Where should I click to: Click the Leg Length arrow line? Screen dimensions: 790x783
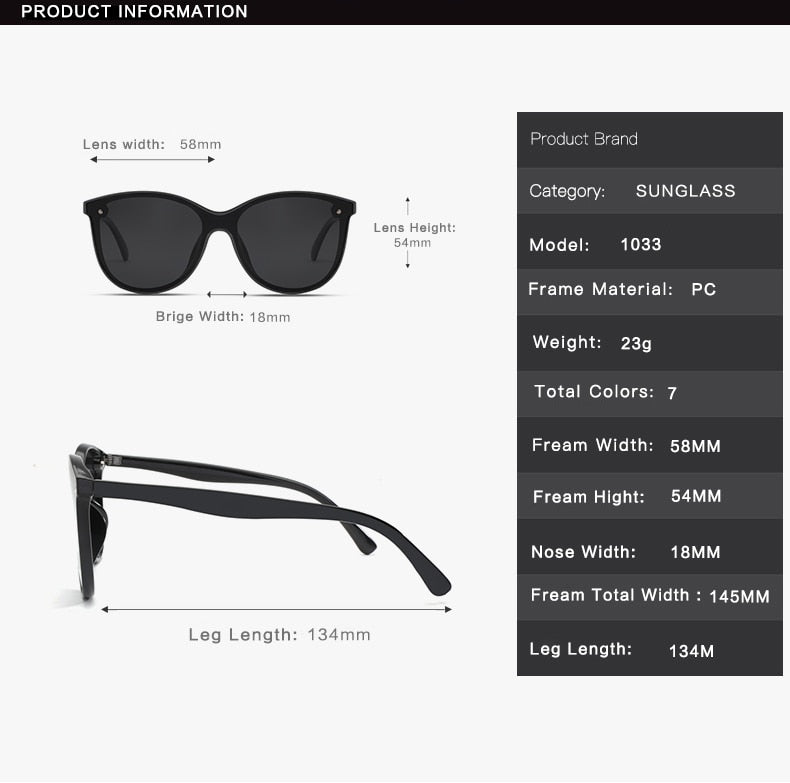[x=276, y=610]
